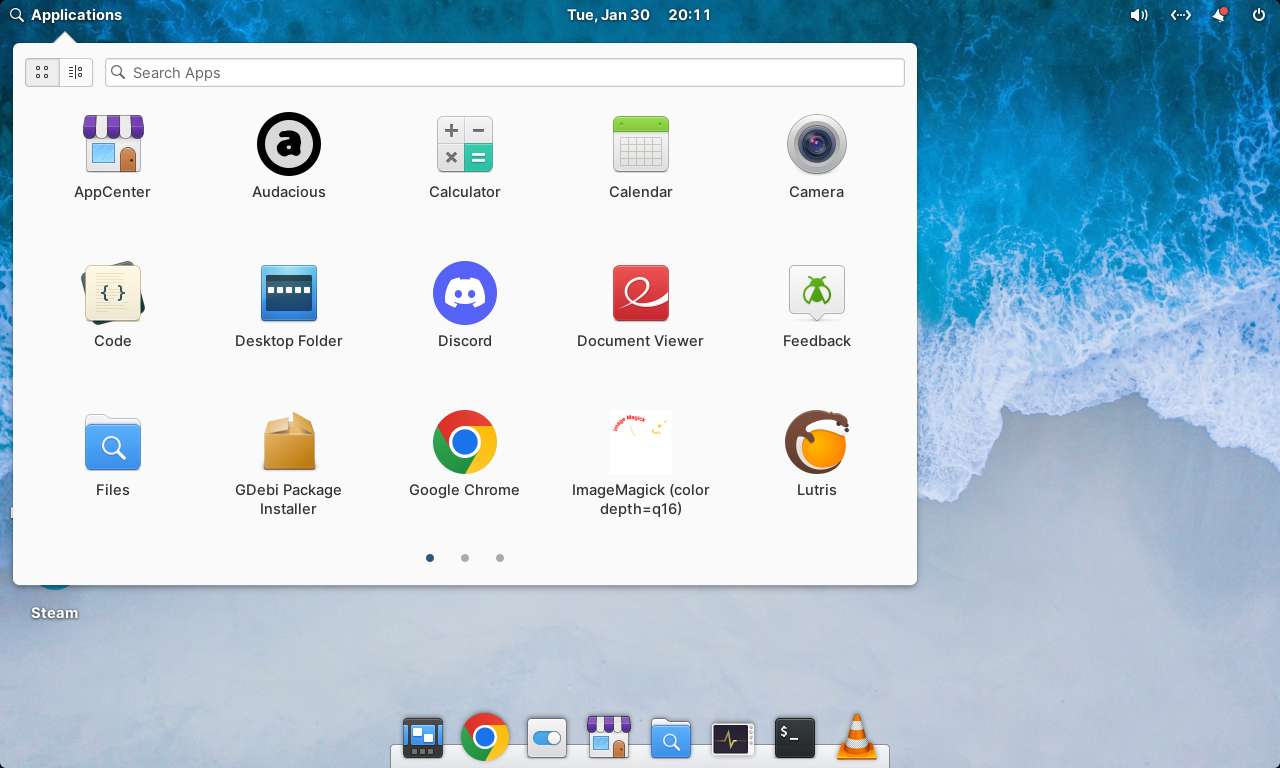1280x768 pixels.
Task: Close the Applications menu in the top panel
Action: [x=66, y=15]
